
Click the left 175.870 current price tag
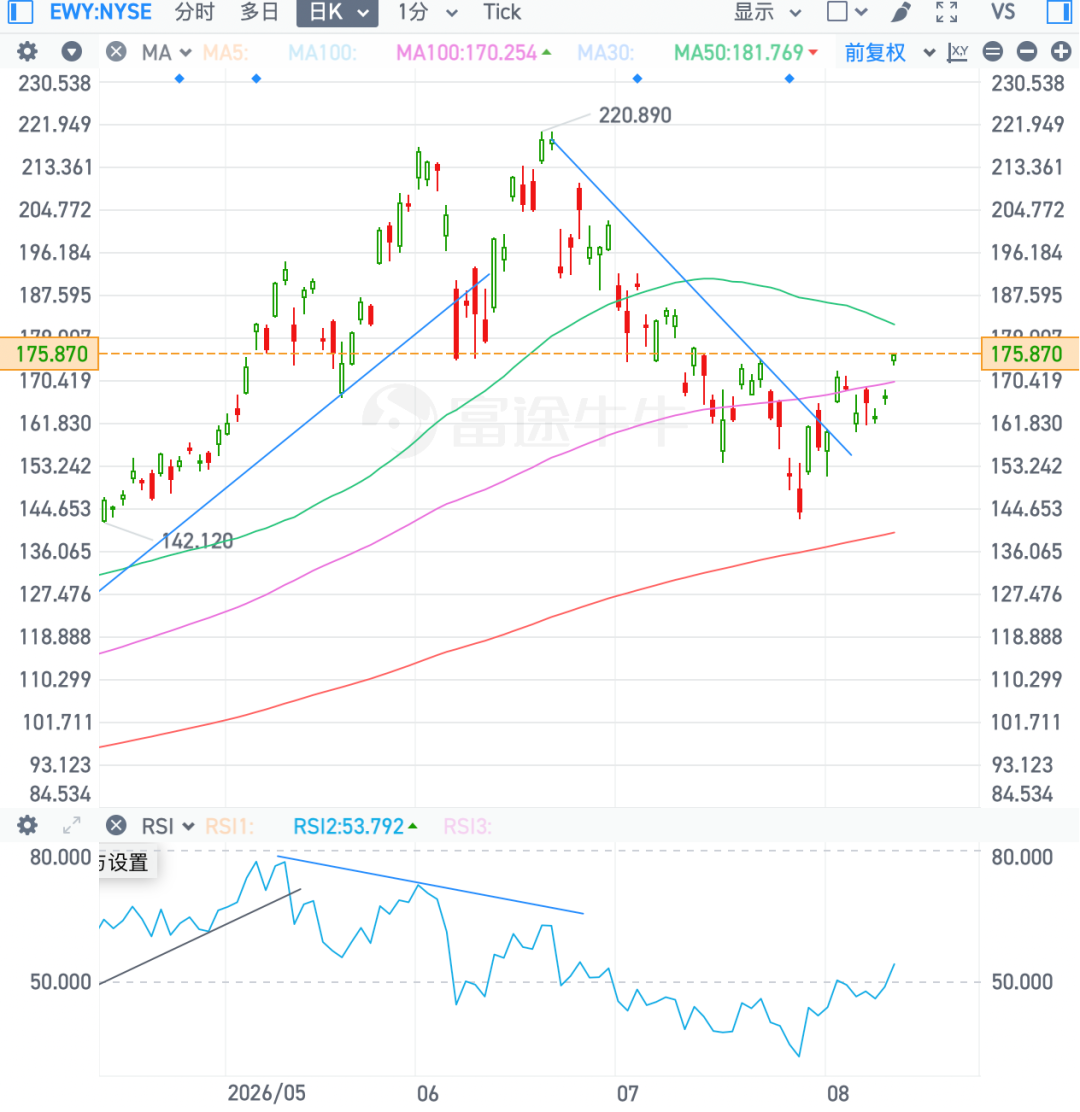coord(50,354)
